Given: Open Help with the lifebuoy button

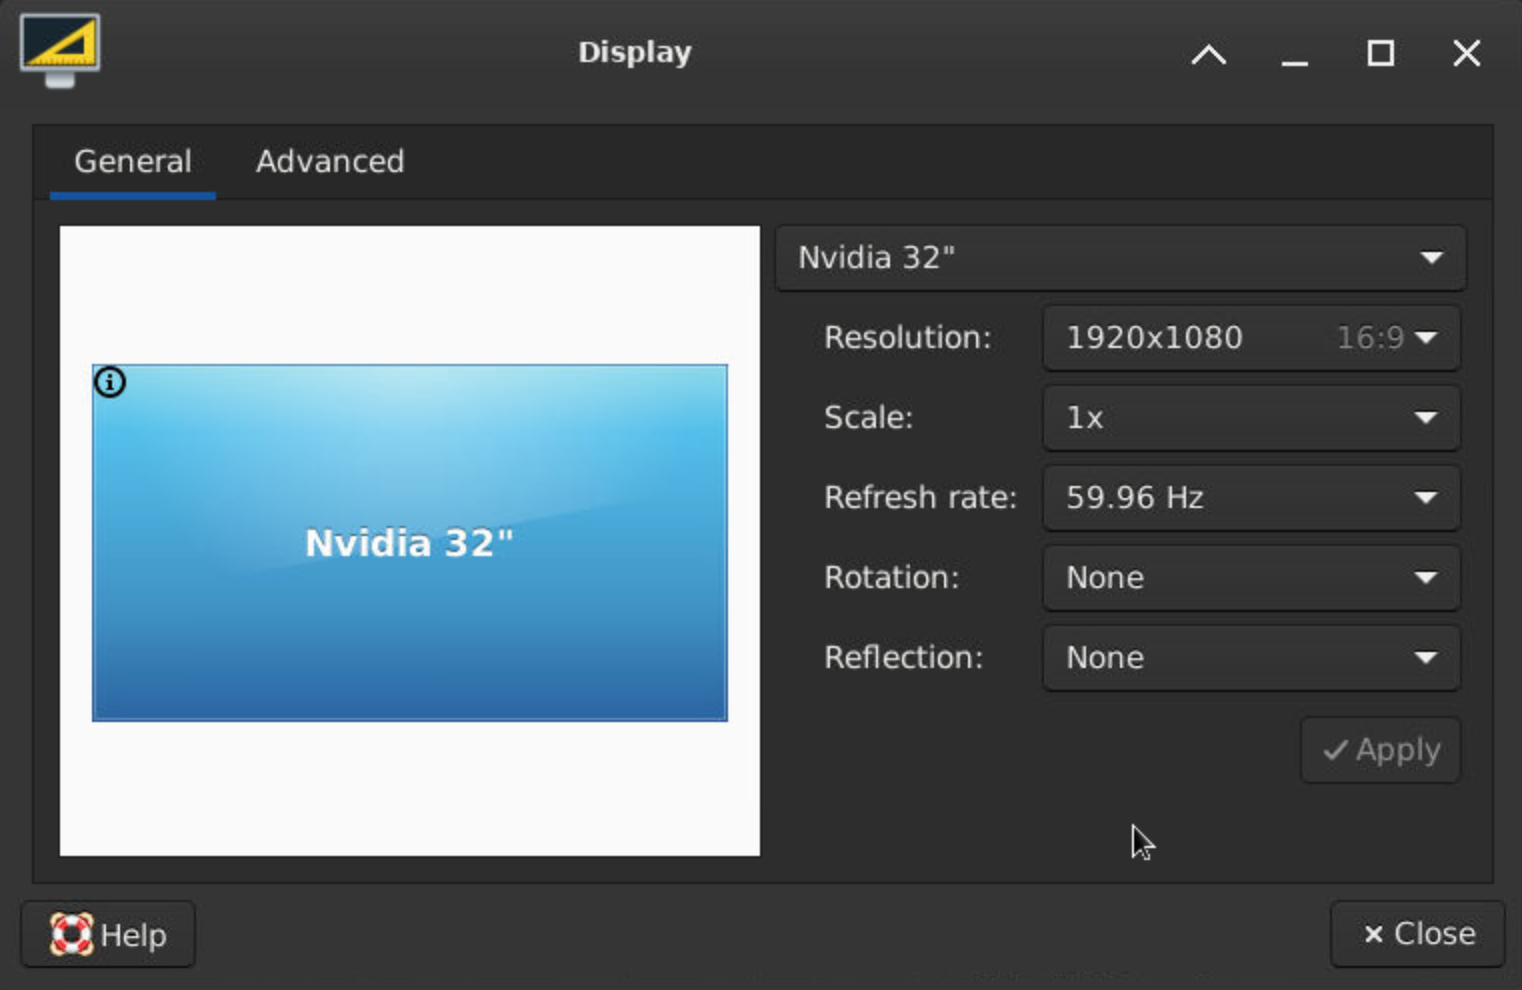Looking at the screenshot, I should point(108,935).
